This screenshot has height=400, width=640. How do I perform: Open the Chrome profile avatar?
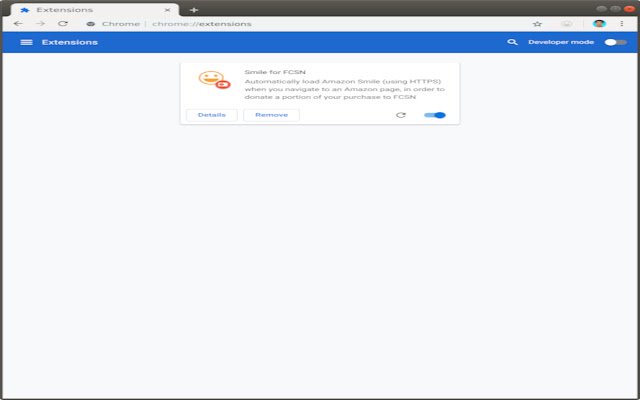coord(599,24)
